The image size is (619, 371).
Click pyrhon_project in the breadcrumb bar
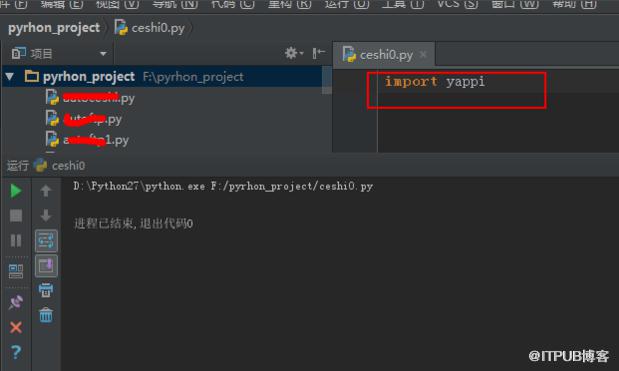click(54, 28)
